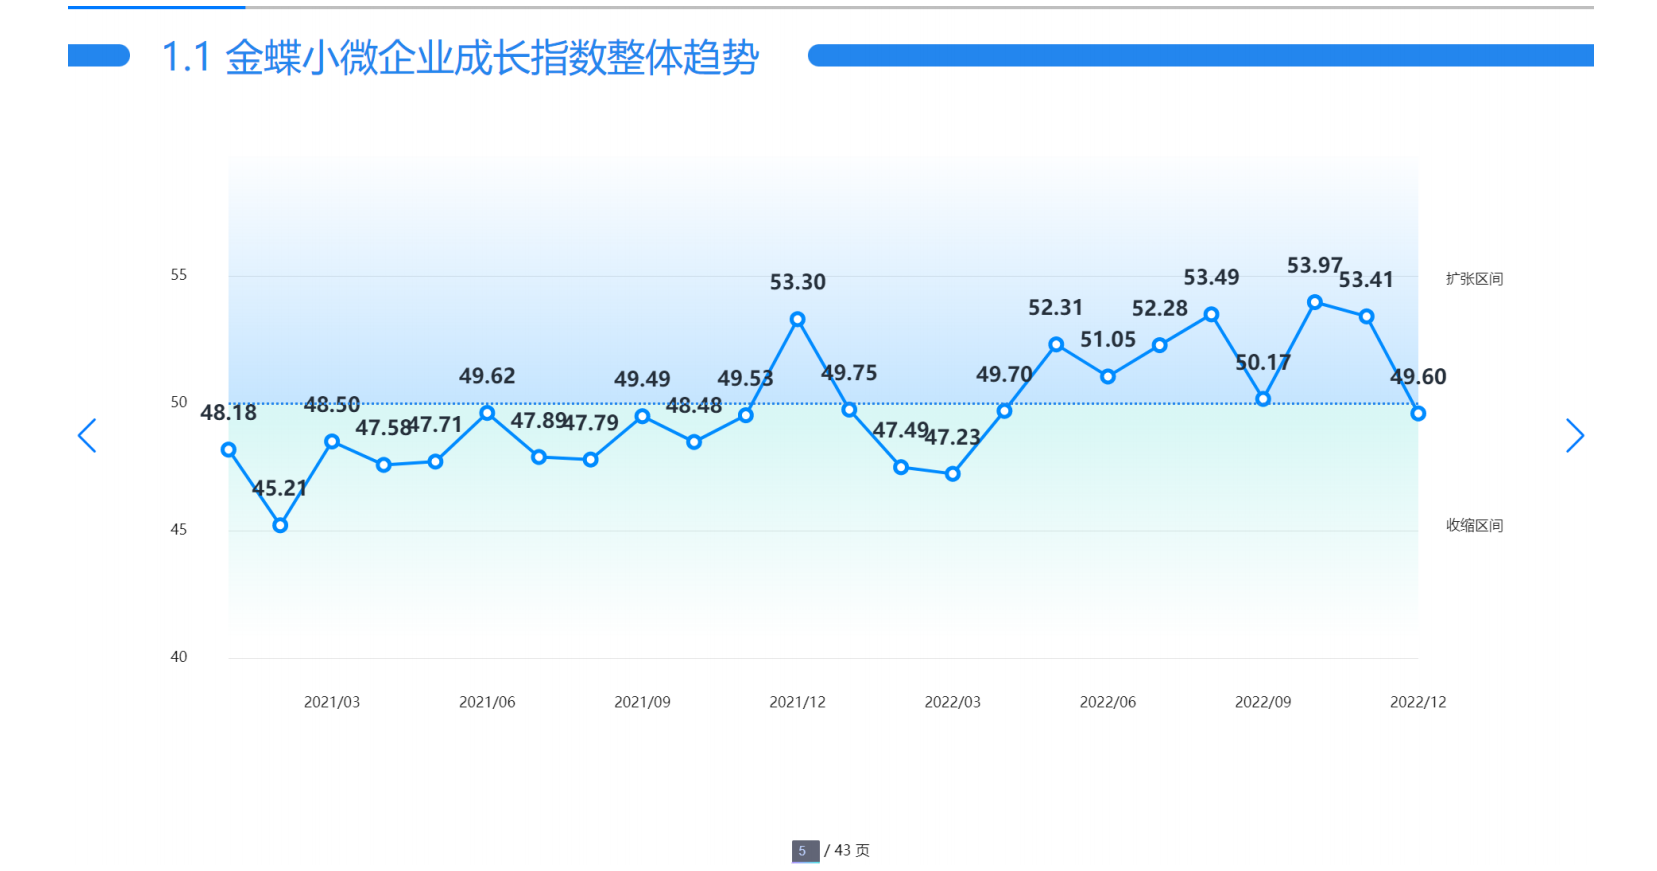Select the final point labeled 49.60
Viewport: 1657px width, 871px height.
(x=1418, y=413)
